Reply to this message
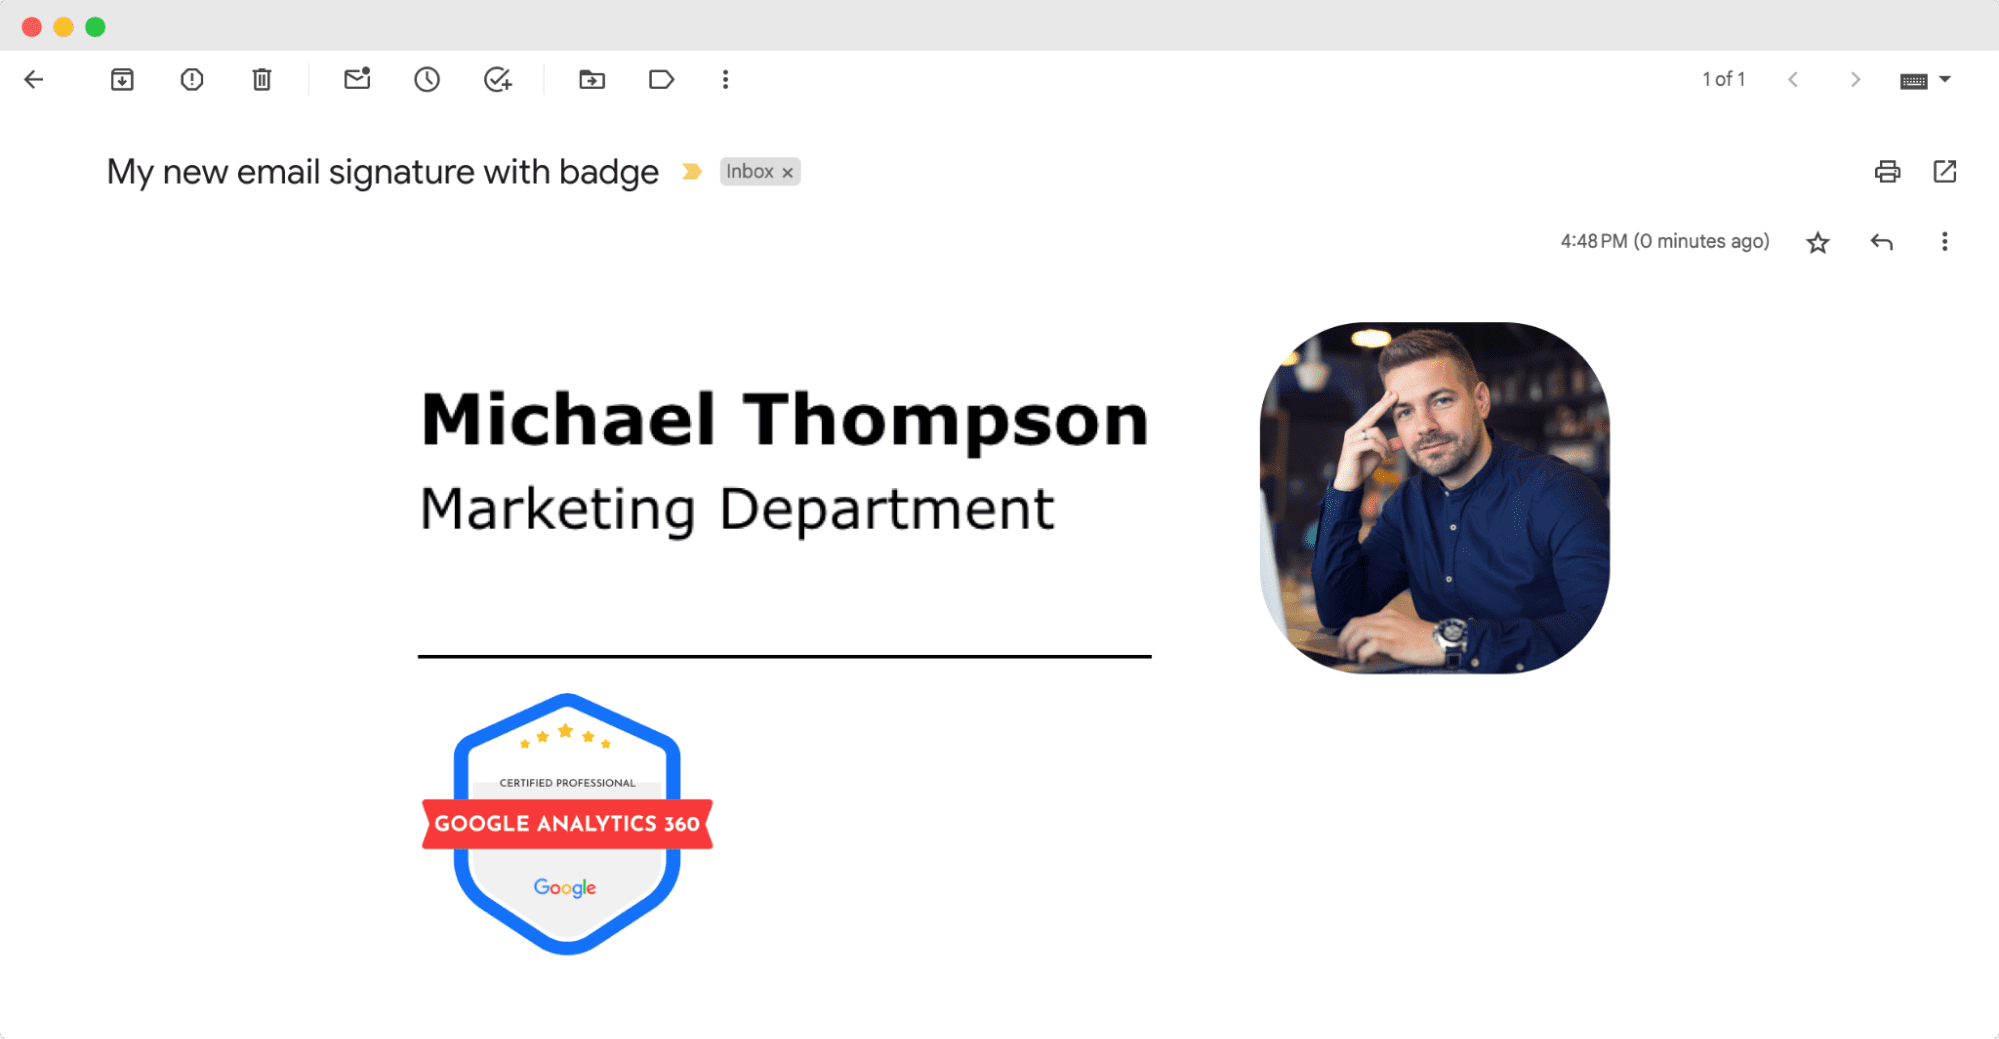Screen dimensions: 1999x1039 (x=1882, y=242)
